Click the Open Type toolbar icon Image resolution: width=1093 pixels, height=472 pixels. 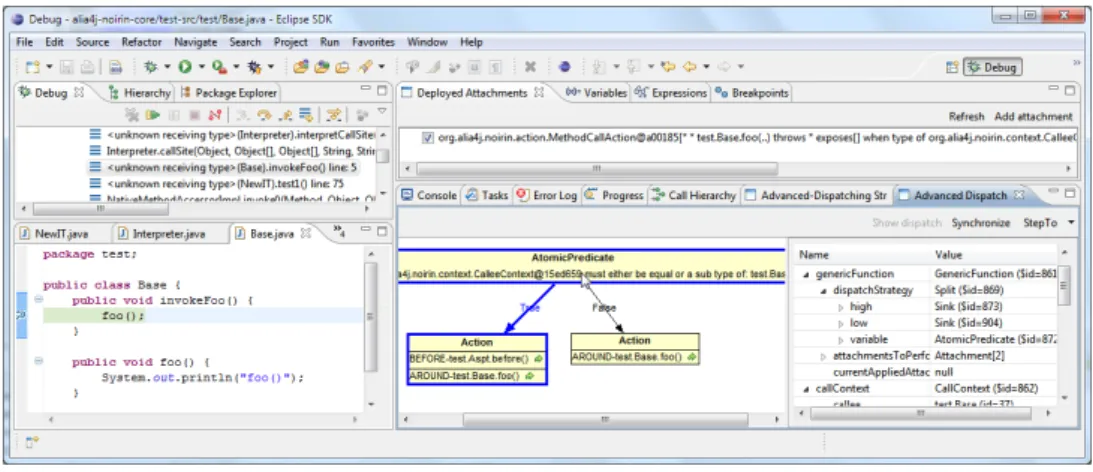pyautogui.click(x=342, y=67)
